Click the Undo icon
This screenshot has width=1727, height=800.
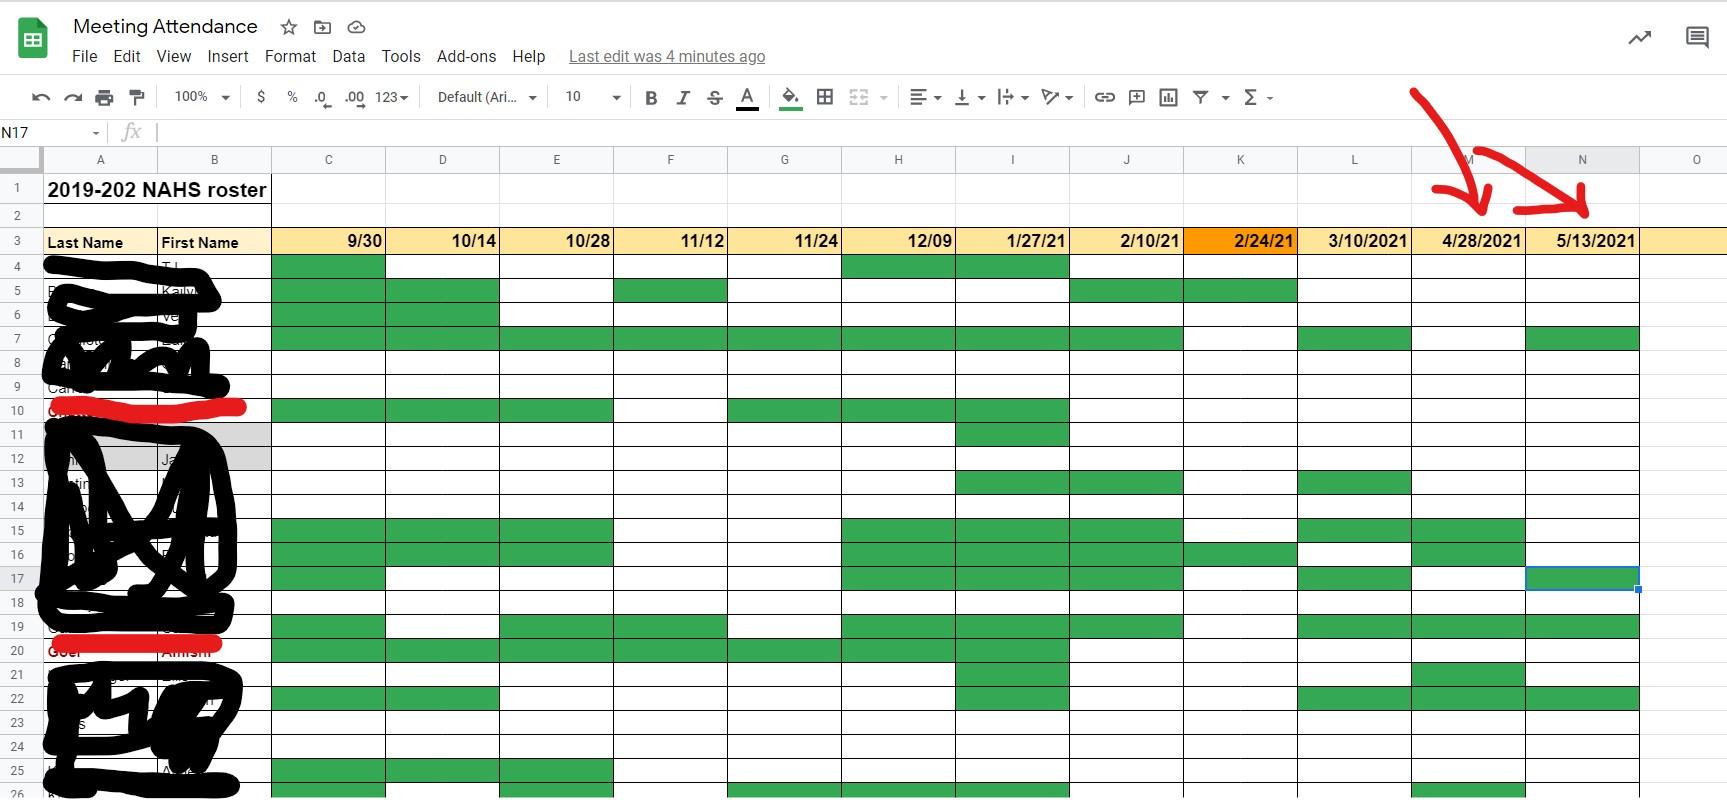pyautogui.click(x=41, y=97)
